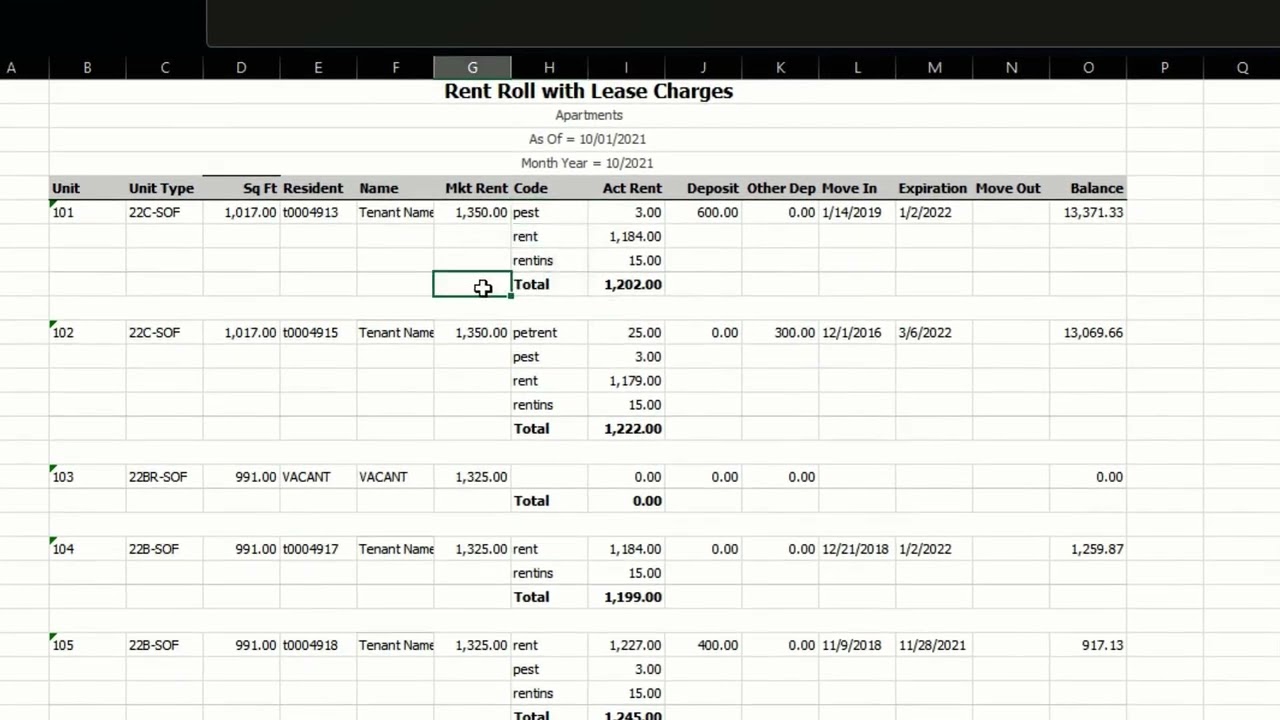Select the 'Expiration' header cell

[x=932, y=188]
